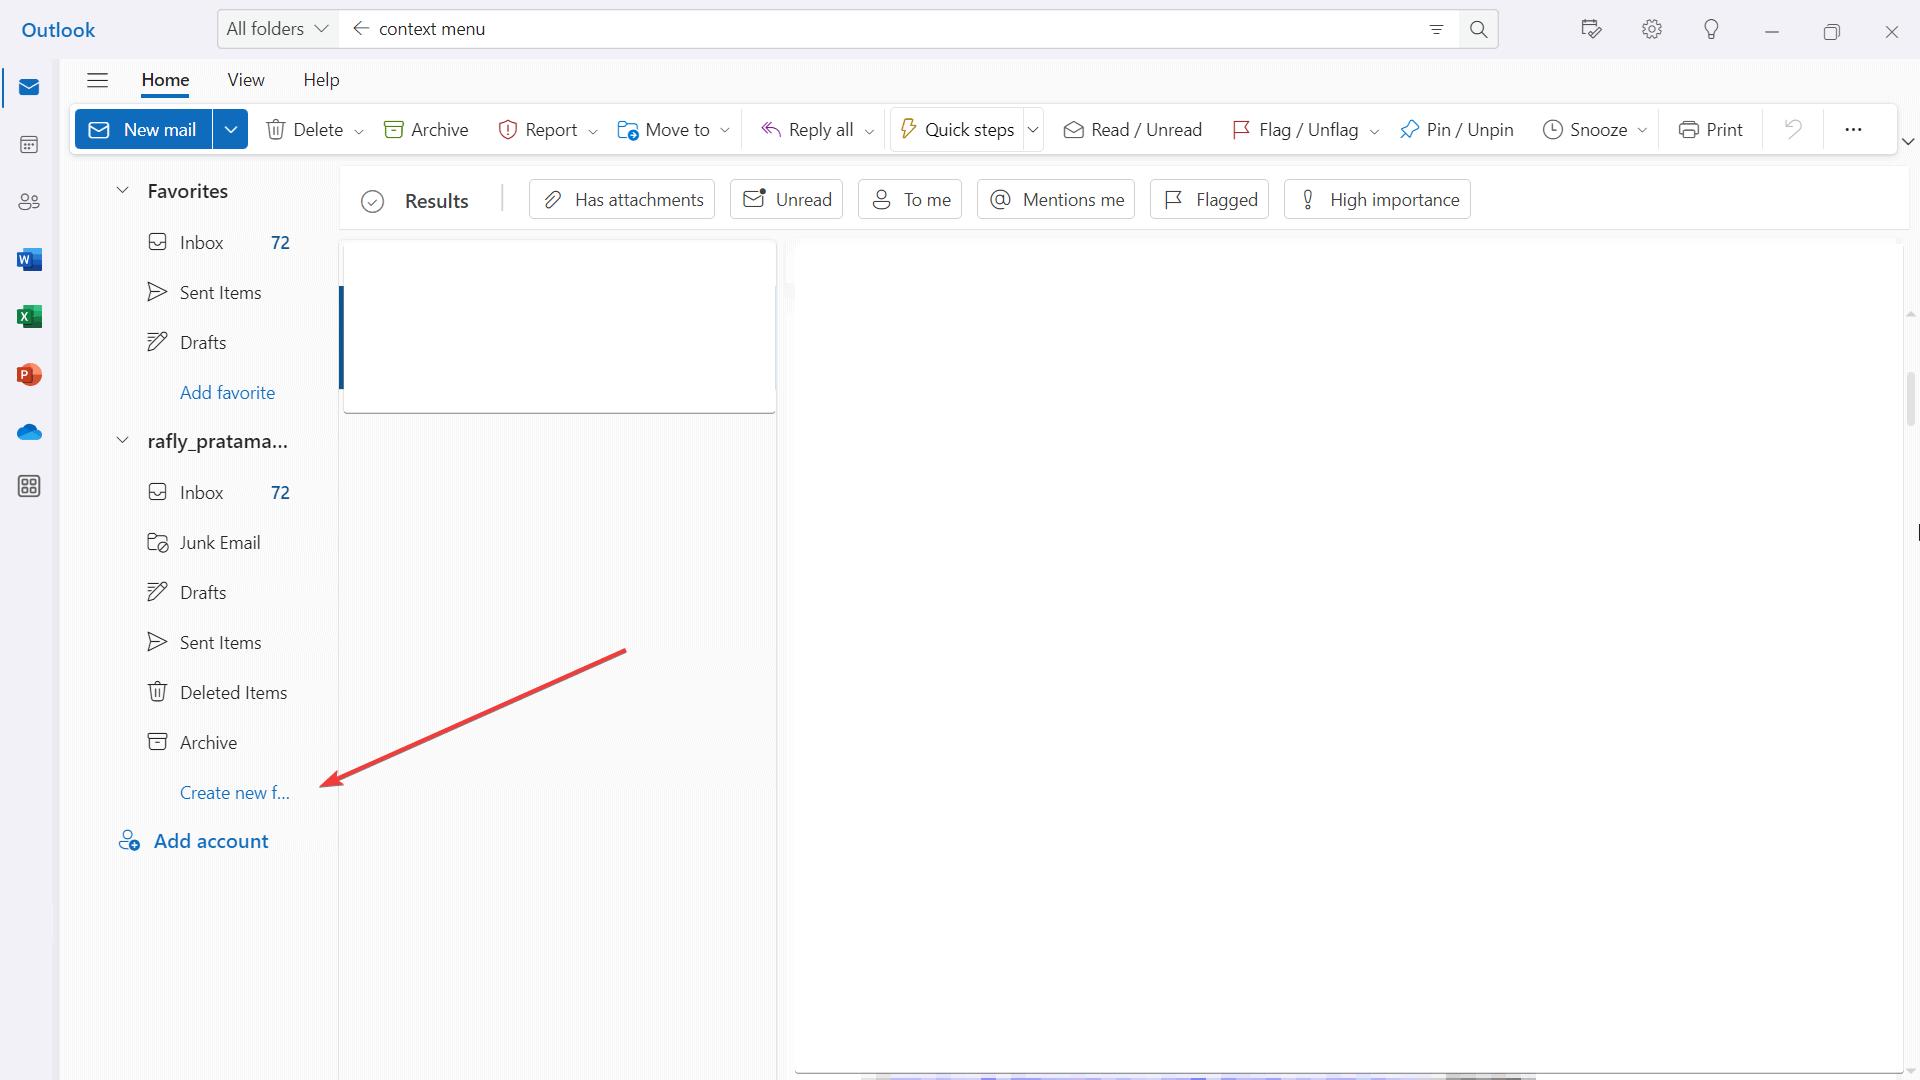Click the reading pane vertical scrollbar
The width and height of the screenshot is (1920, 1080).
[1911, 398]
